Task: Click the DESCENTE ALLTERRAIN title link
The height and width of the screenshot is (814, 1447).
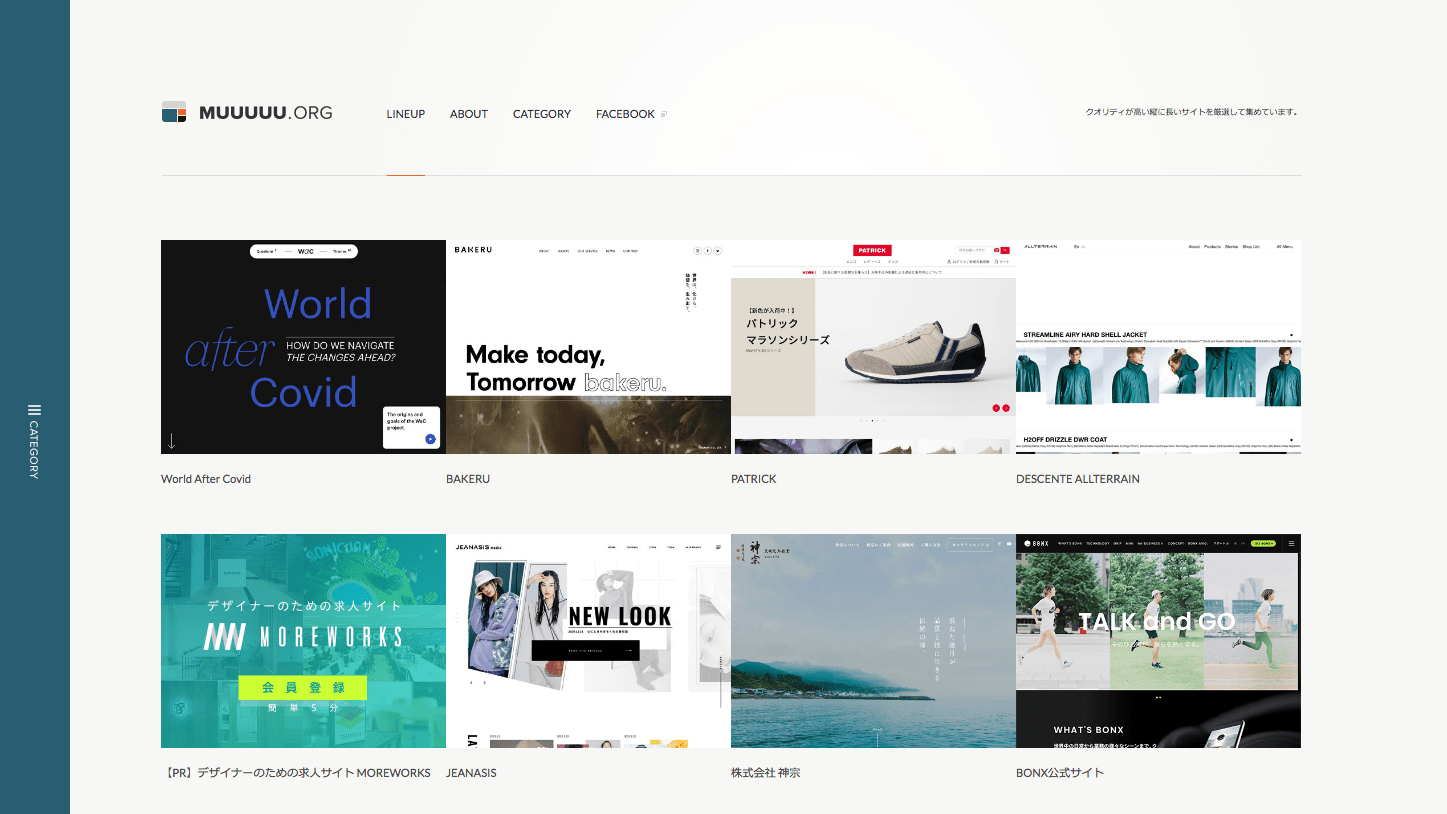Action: point(1078,479)
